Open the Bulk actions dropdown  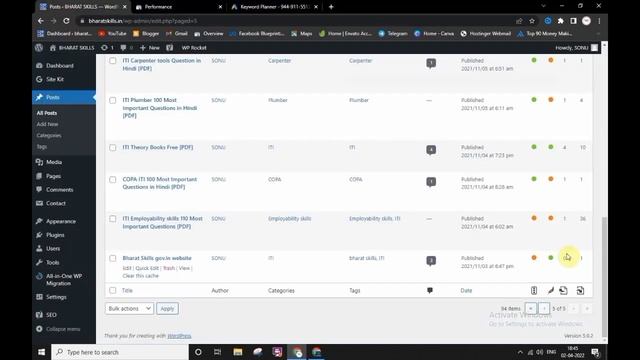coord(129,309)
